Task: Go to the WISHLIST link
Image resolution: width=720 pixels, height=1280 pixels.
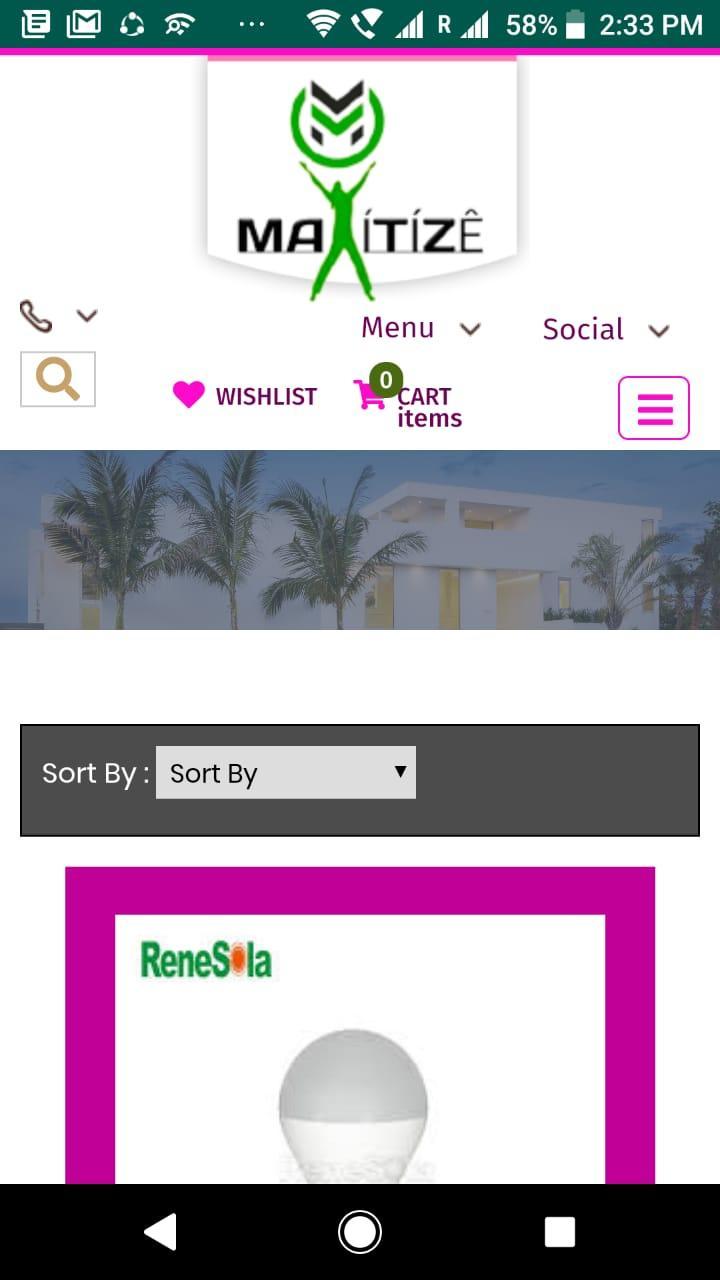Action: (x=266, y=397)
